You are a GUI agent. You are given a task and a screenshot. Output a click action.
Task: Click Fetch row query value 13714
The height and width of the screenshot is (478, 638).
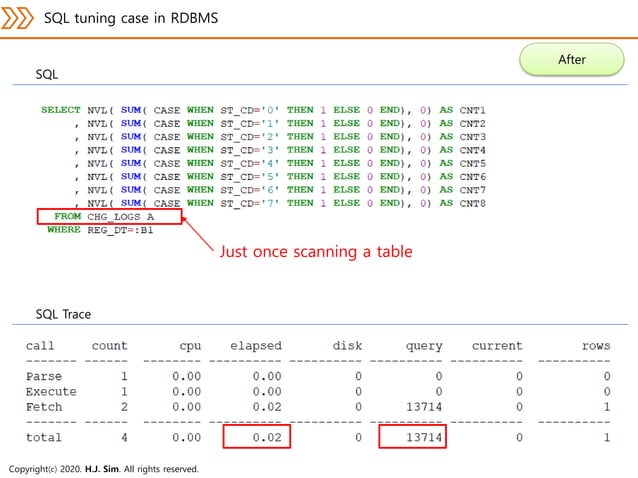(x=424, y=407)
